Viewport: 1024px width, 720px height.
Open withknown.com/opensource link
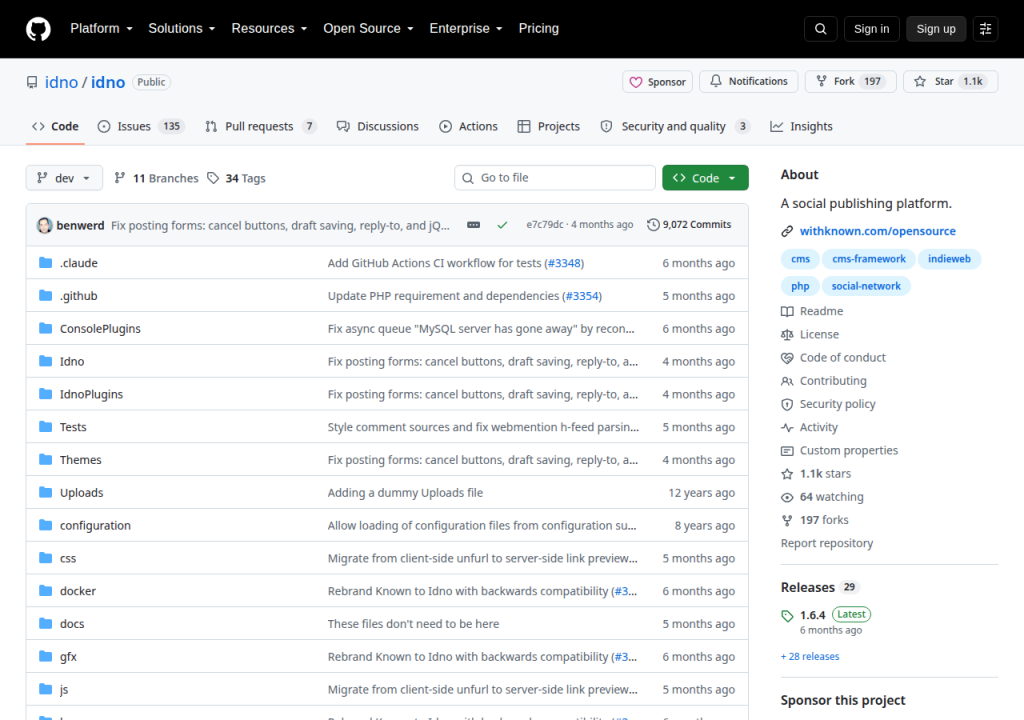coord(877,231)
